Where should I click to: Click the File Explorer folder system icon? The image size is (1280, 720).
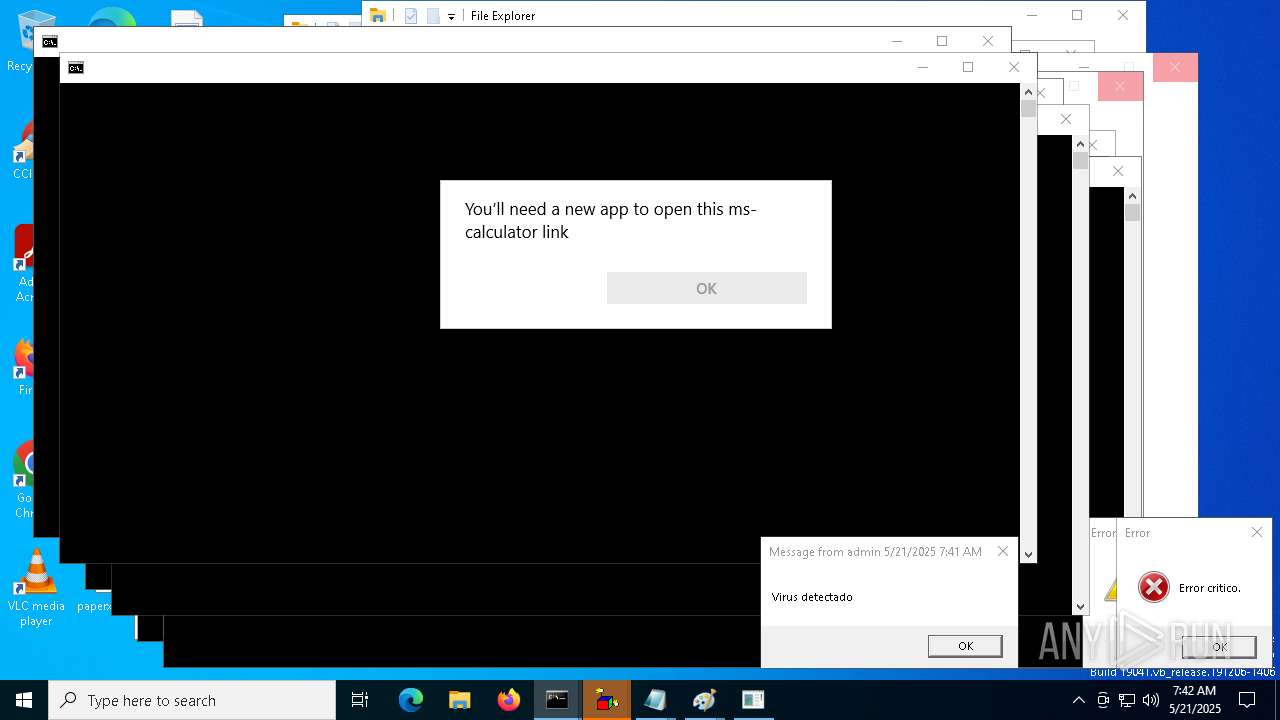pyautogui.click(x=377, y=16)
